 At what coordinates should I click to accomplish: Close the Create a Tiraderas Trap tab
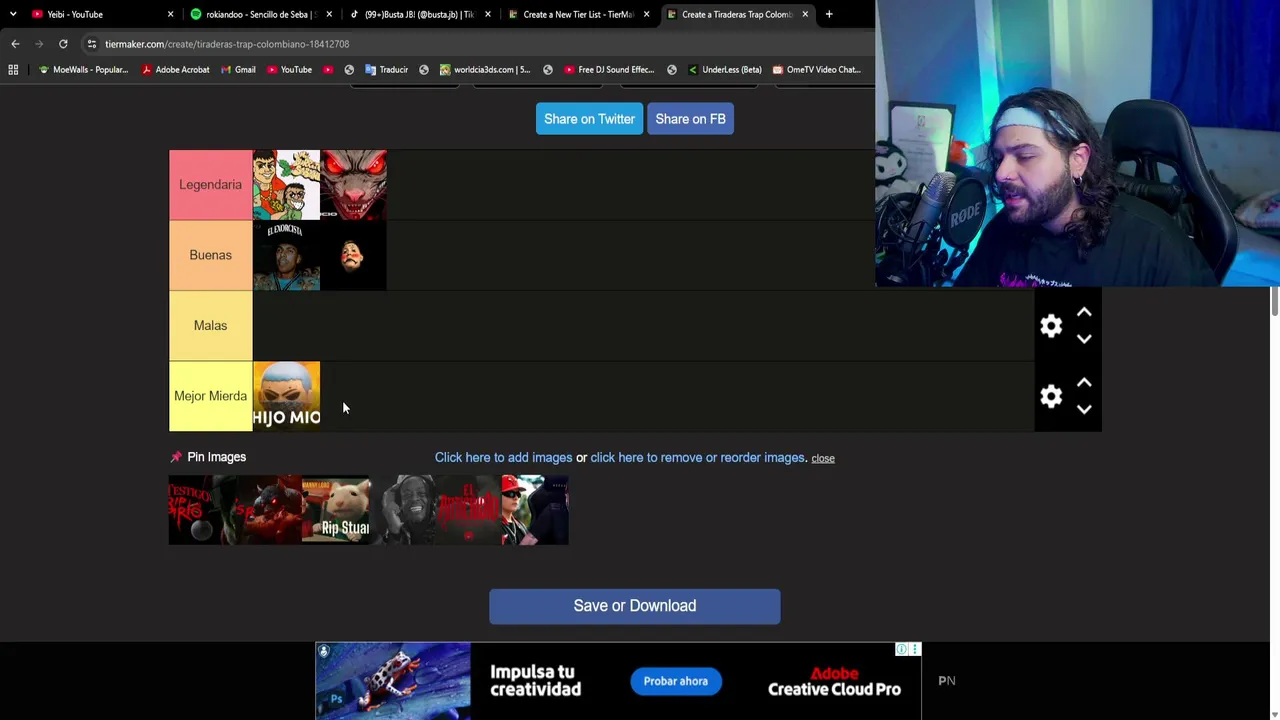(805, 14)
